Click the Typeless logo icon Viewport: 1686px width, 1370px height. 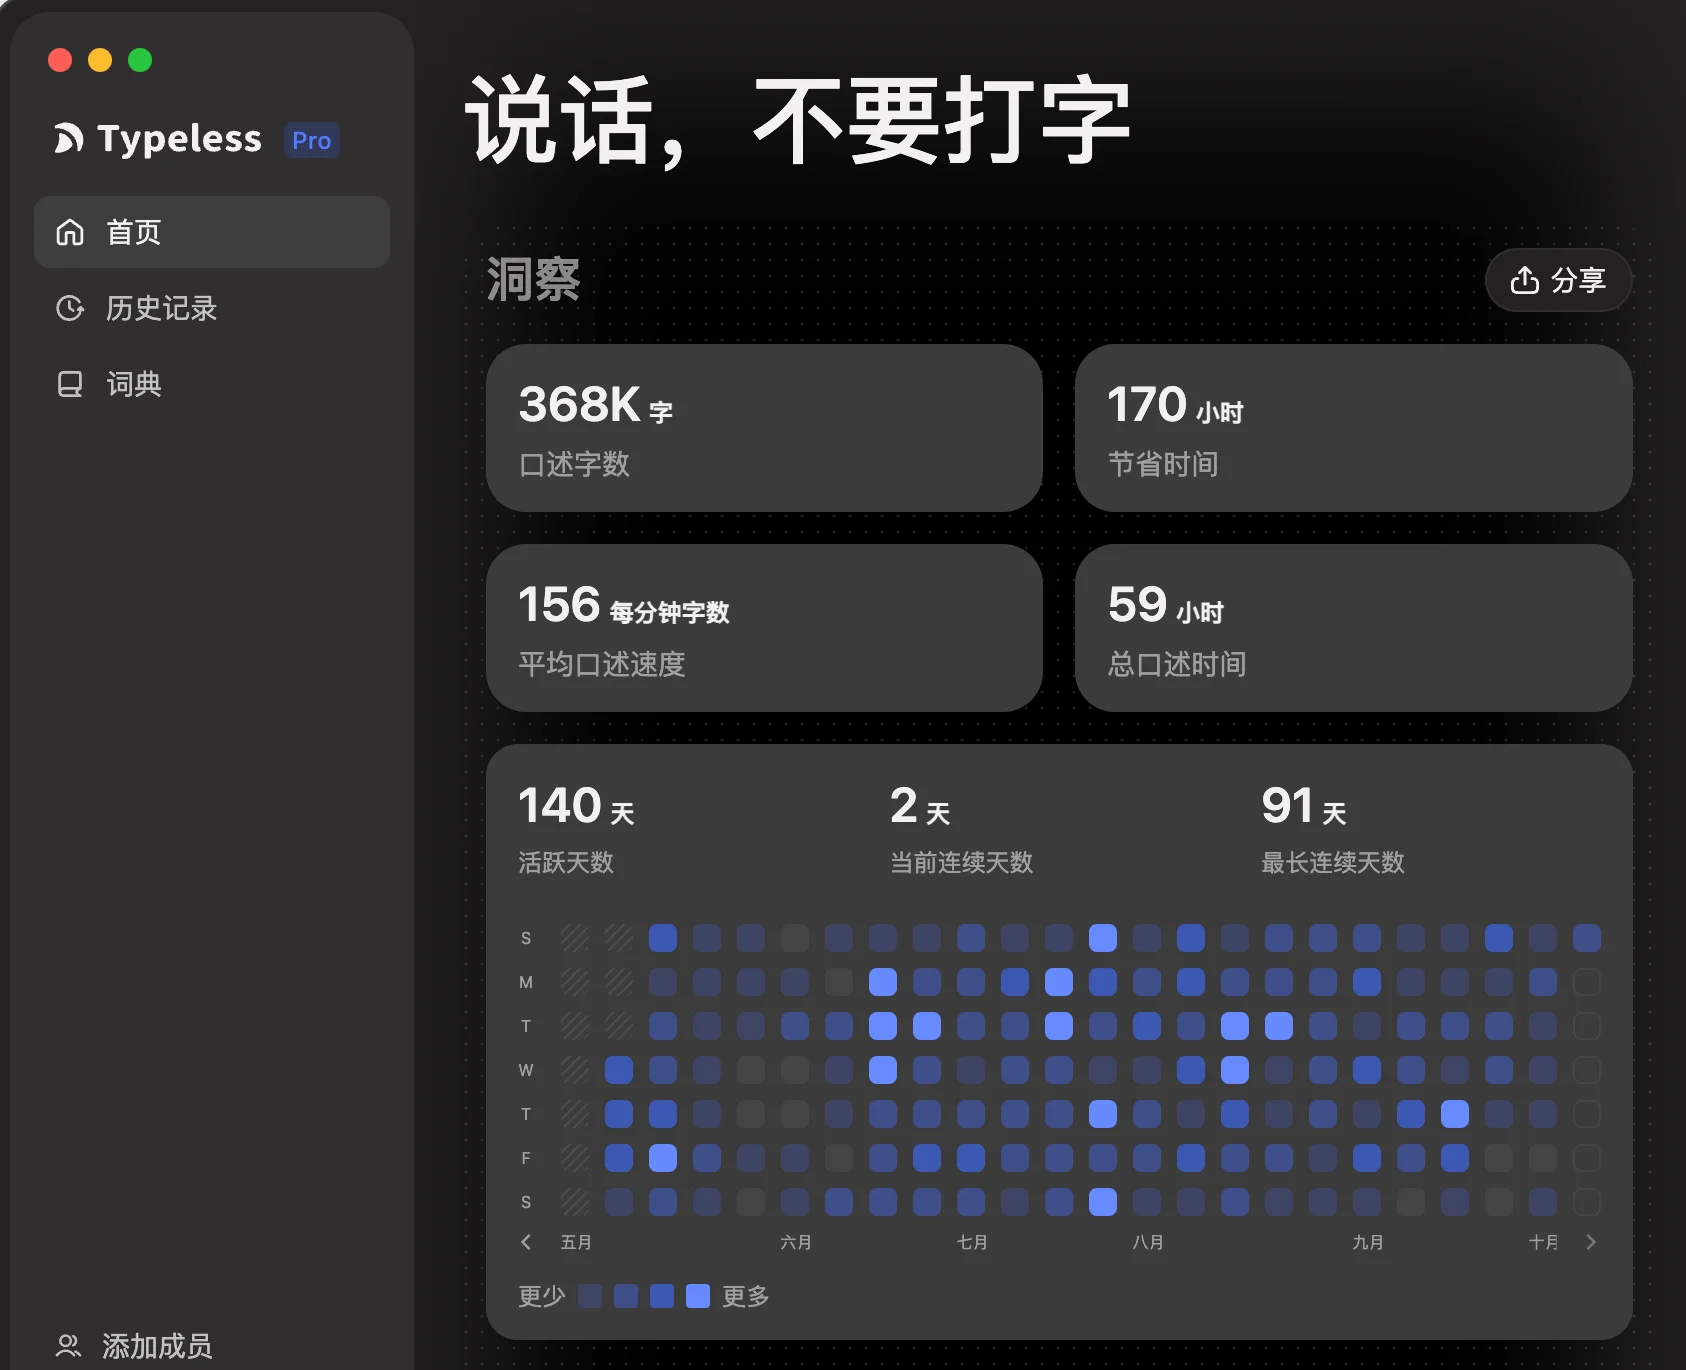coord(69,139)
